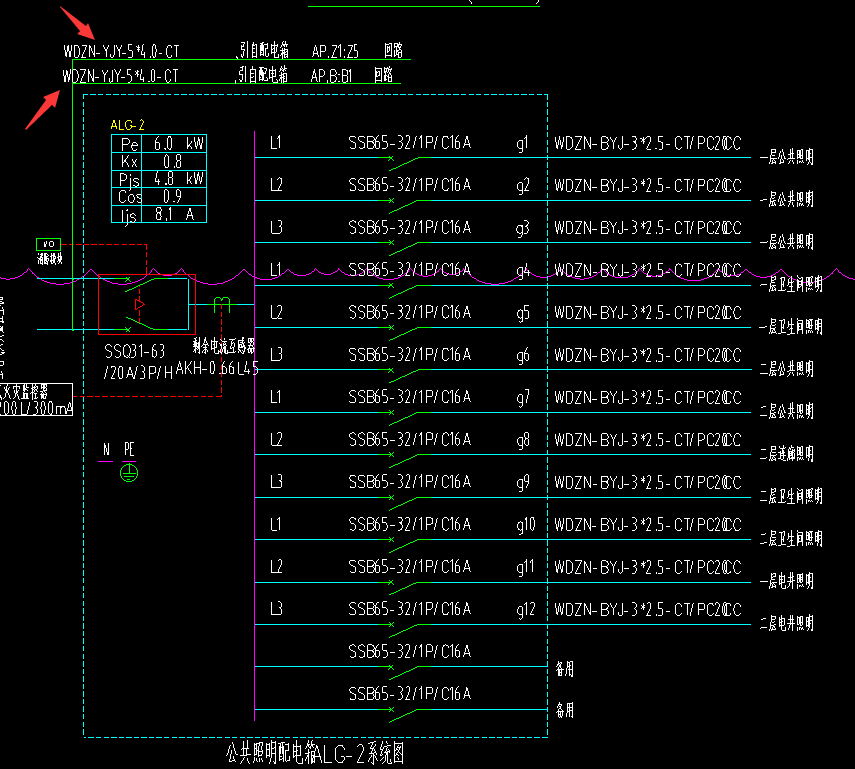Select WDZN-YJY-5*4.0-CT cable label in AP.B:B1 row

pos(120,76)
